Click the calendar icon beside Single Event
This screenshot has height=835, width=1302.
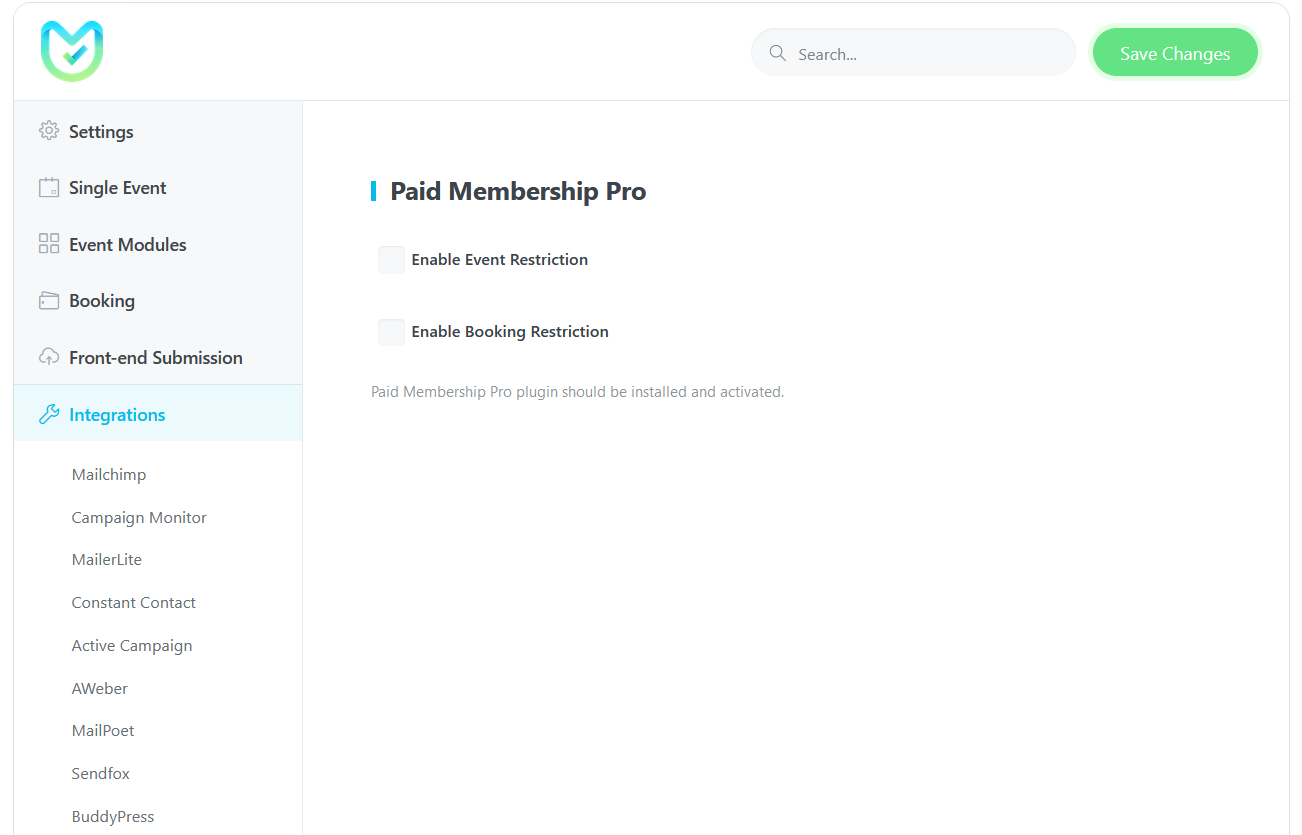point(49,188)
